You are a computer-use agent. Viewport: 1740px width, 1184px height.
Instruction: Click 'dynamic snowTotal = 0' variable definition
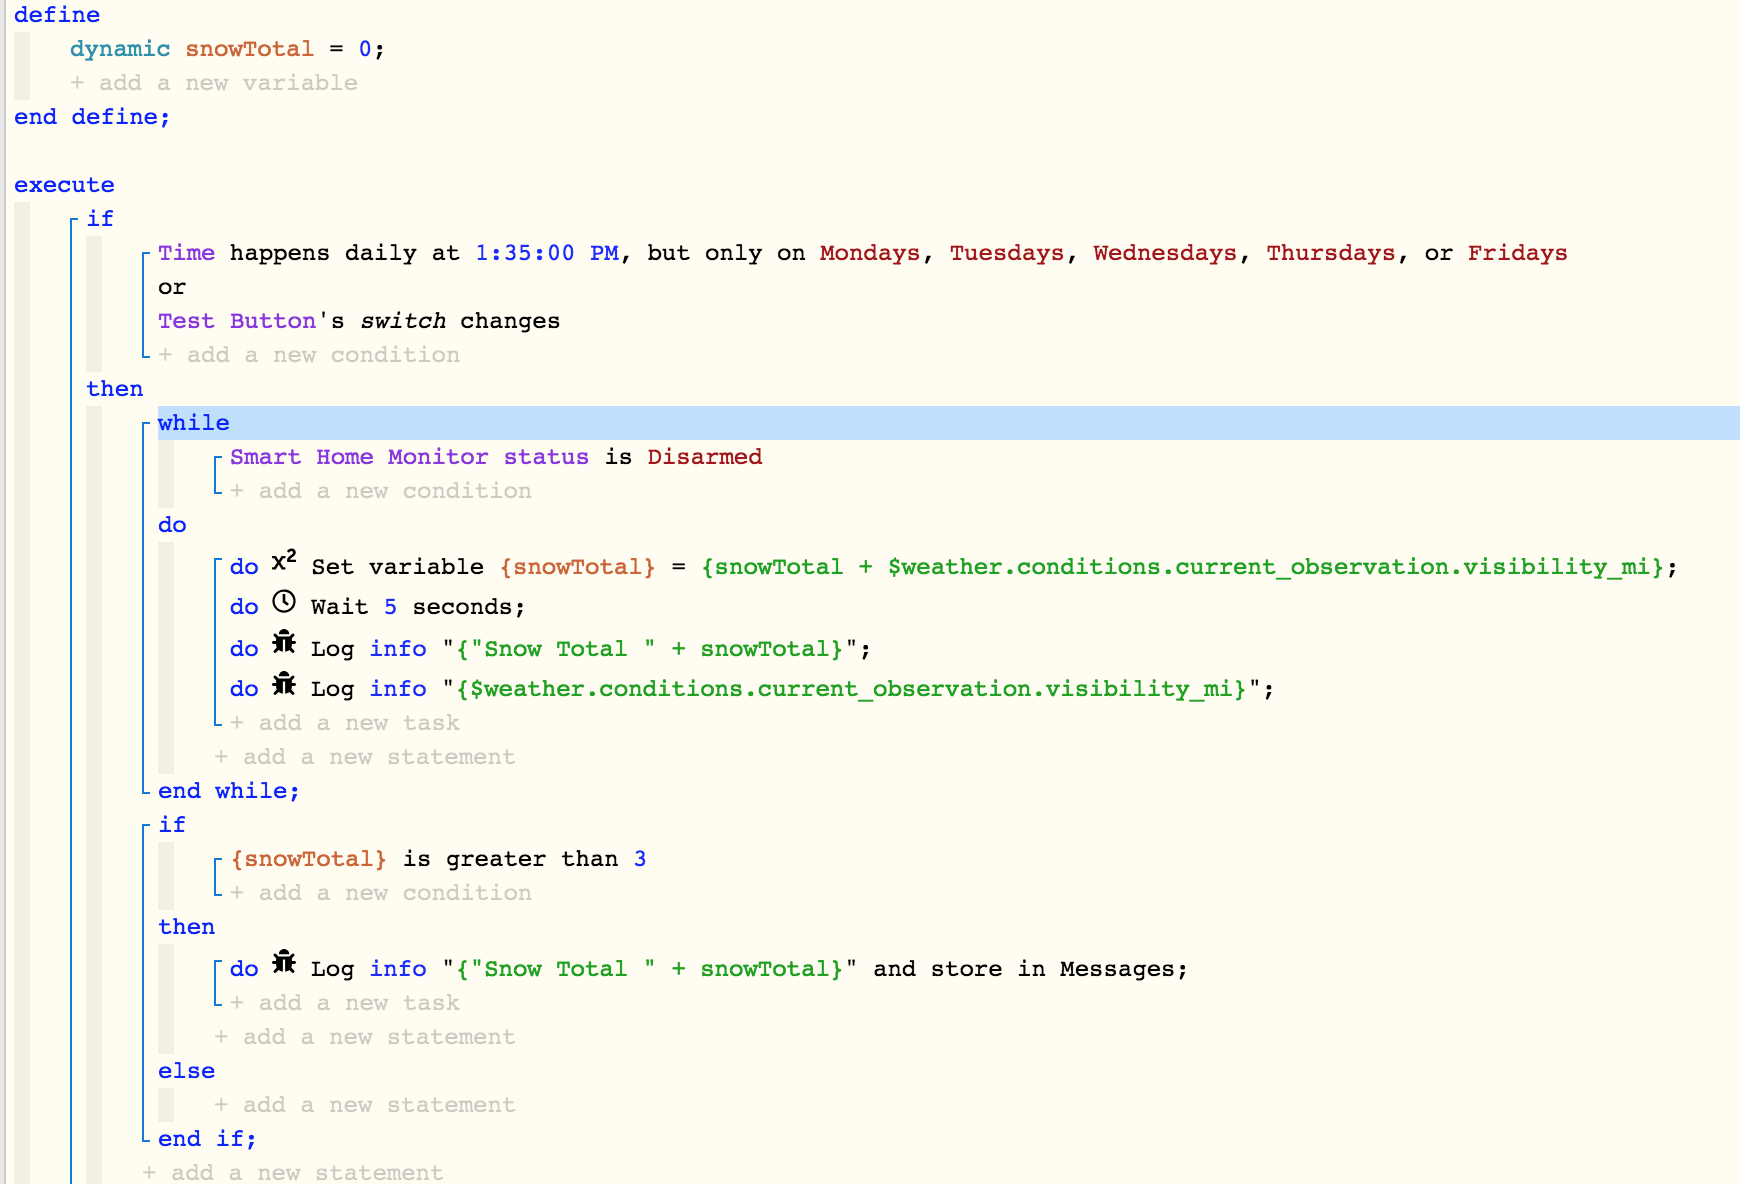(227, 49)
